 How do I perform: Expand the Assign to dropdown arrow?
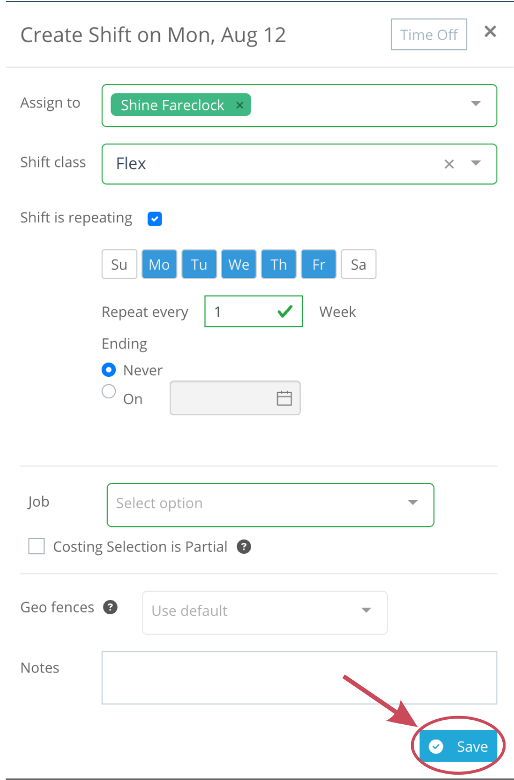point(476,103)
